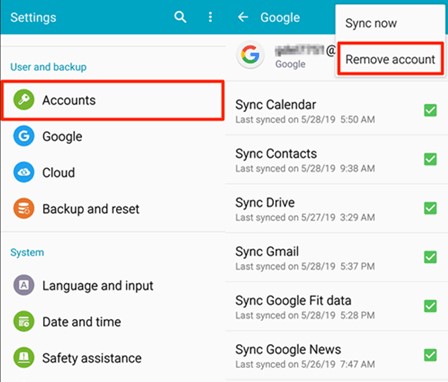Image resolution: width=448 pixels, height=382 pixels.
Task: Tap the Settings title in the header
Action: 33,18
